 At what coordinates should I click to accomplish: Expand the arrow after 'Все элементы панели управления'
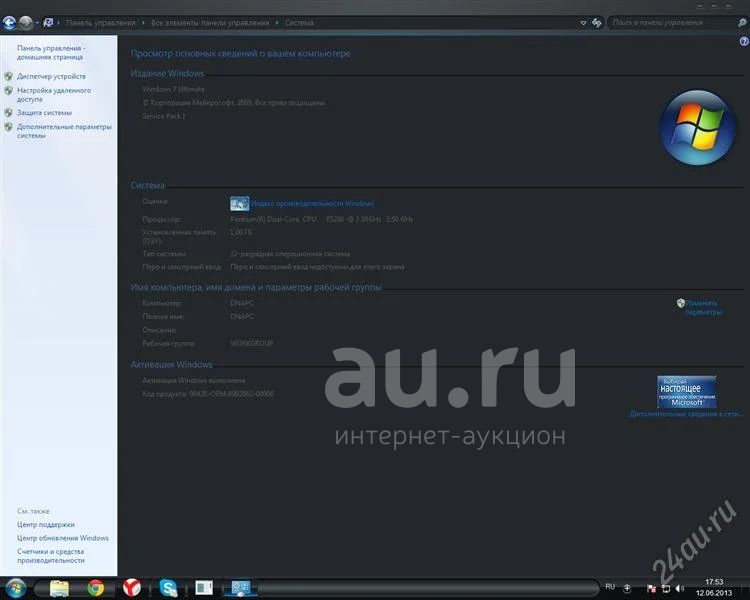coord(277,22)
